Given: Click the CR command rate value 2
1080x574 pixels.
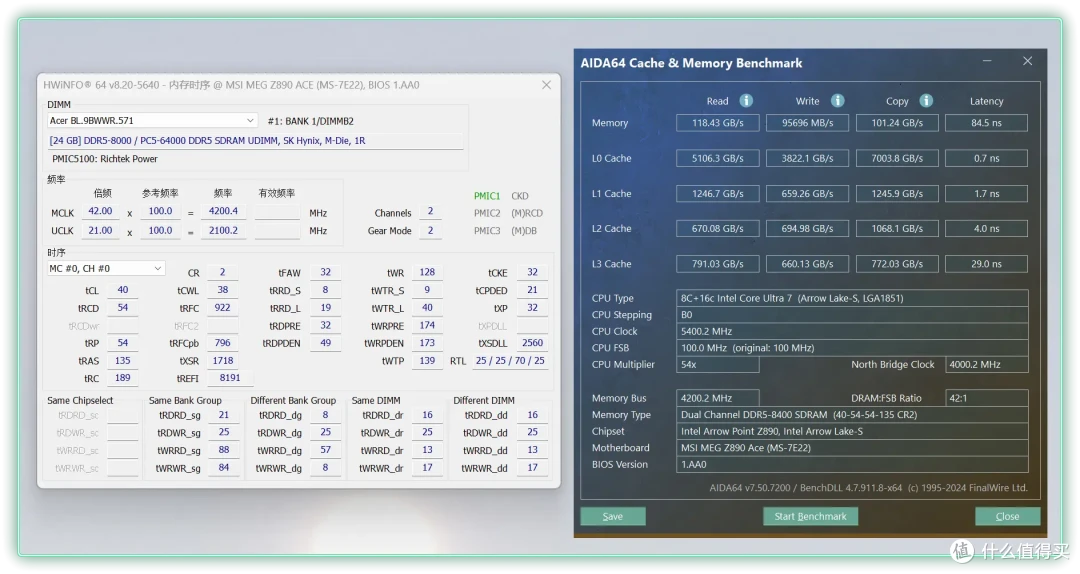Looking at the screenshot, I should coord(222,272).
